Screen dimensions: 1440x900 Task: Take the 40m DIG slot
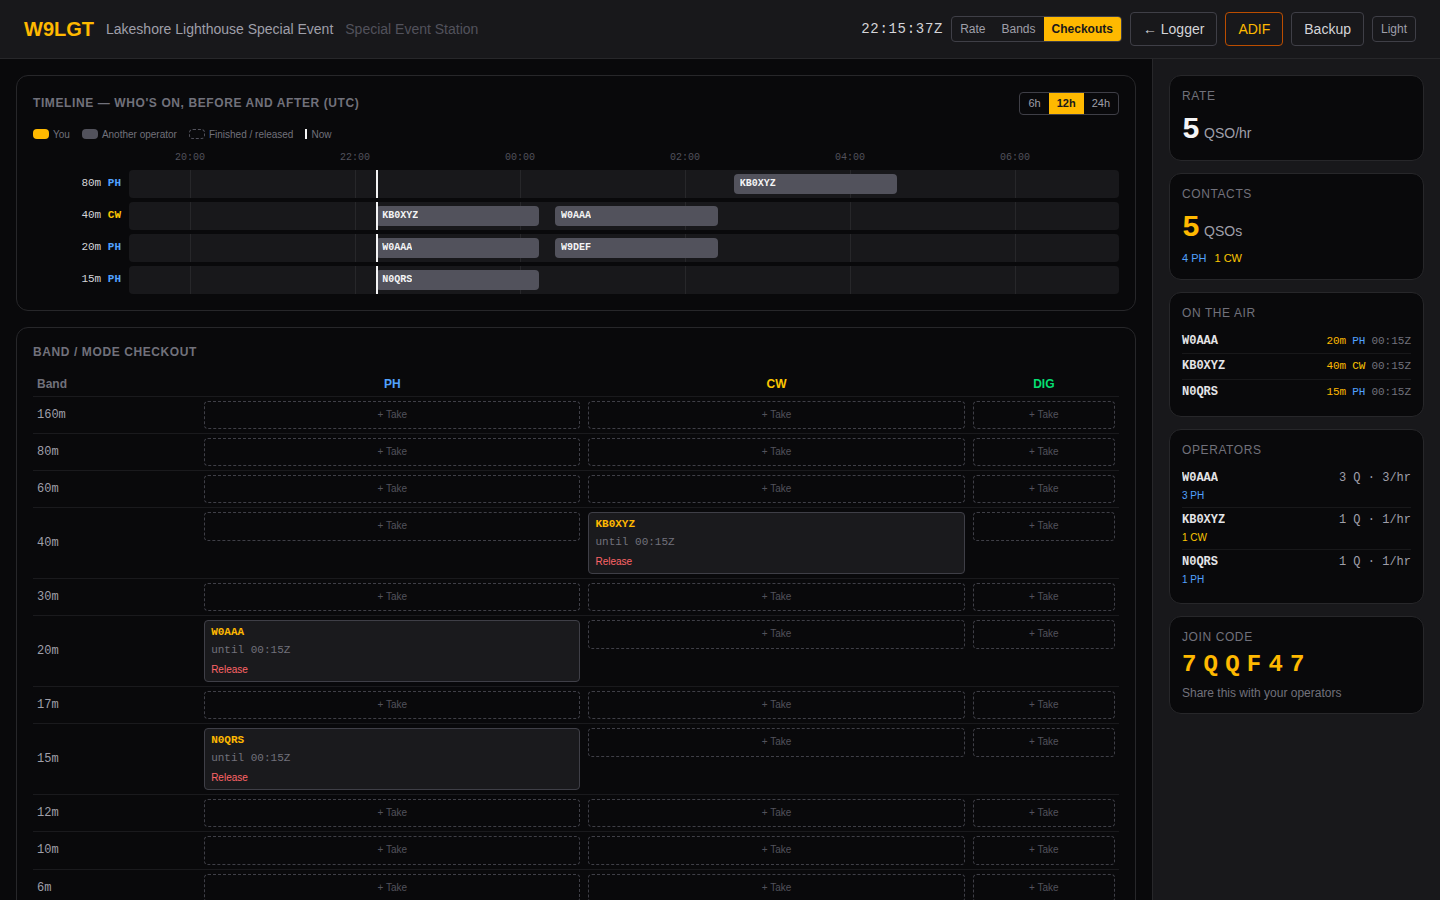(x=1044, y=526)
